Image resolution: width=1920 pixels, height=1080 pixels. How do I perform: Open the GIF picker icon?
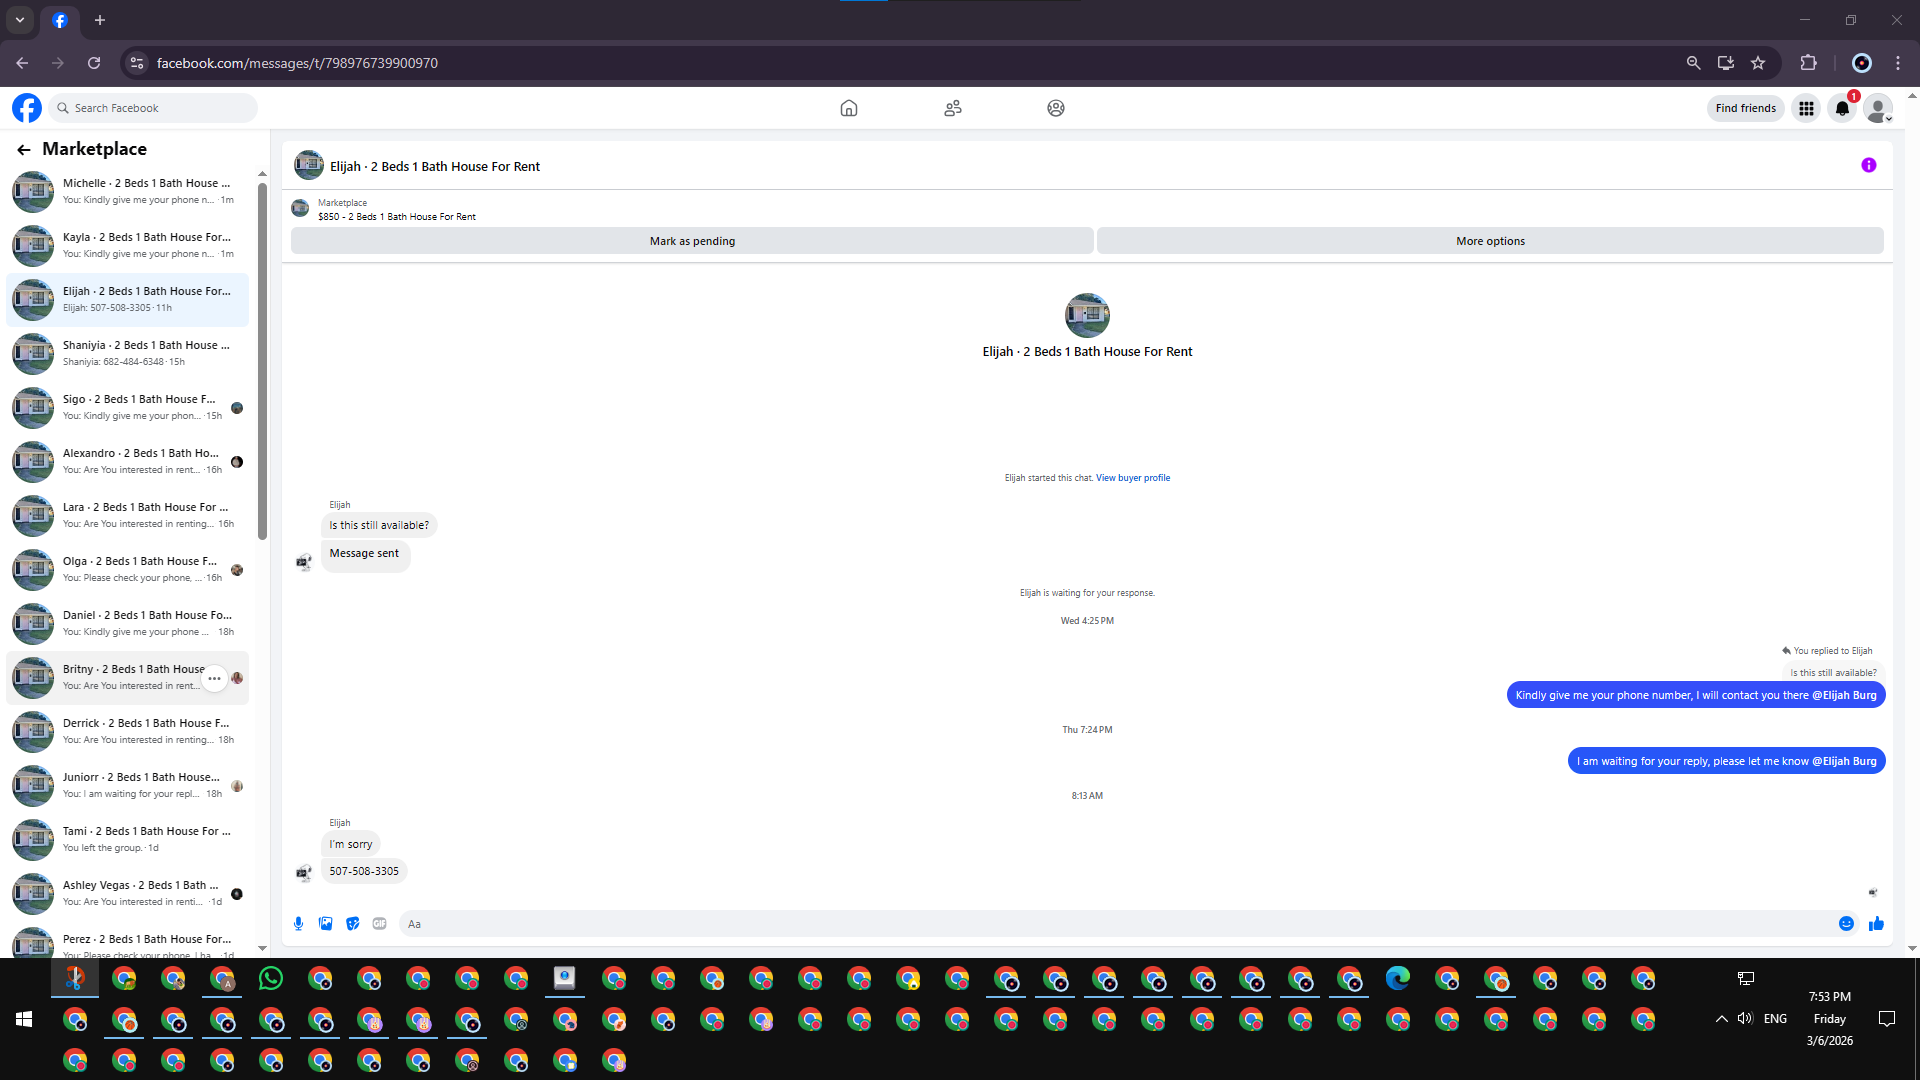pos(379,924)
